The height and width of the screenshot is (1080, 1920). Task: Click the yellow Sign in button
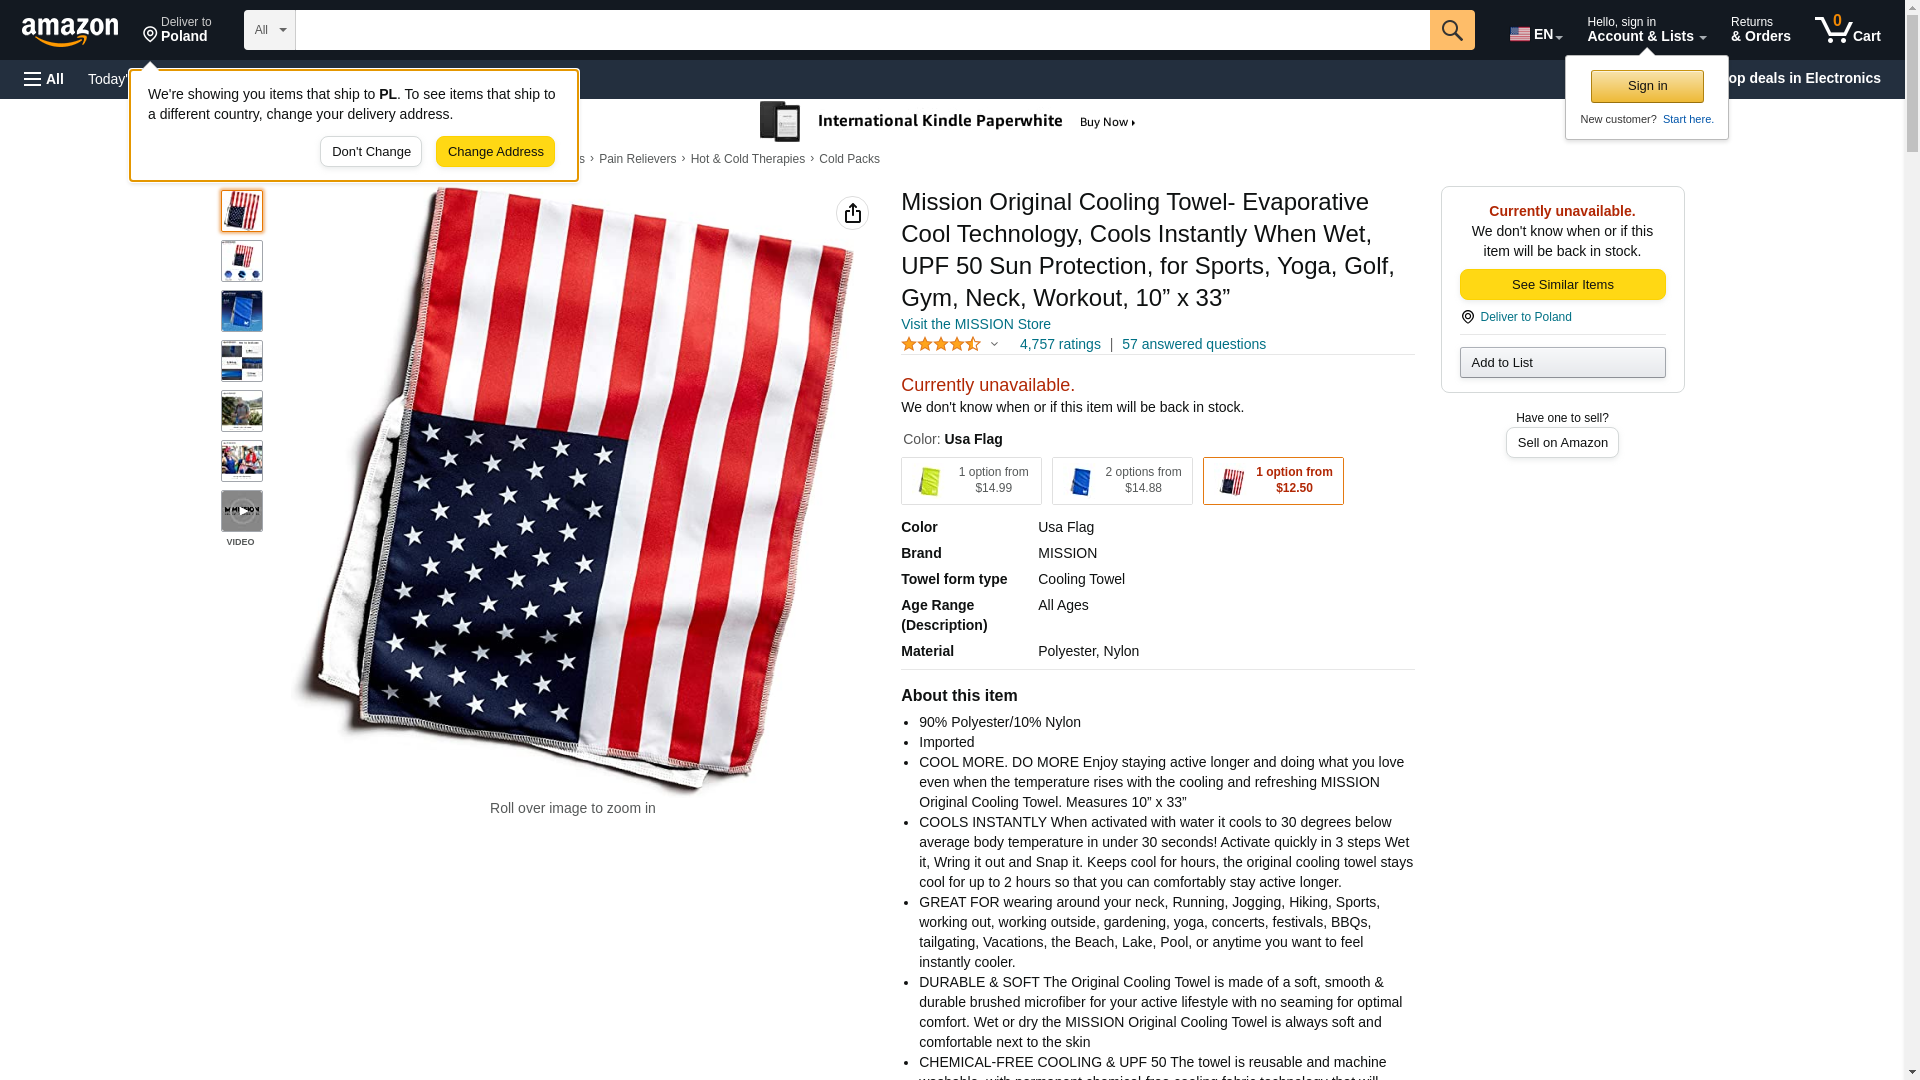(1647, 86)
